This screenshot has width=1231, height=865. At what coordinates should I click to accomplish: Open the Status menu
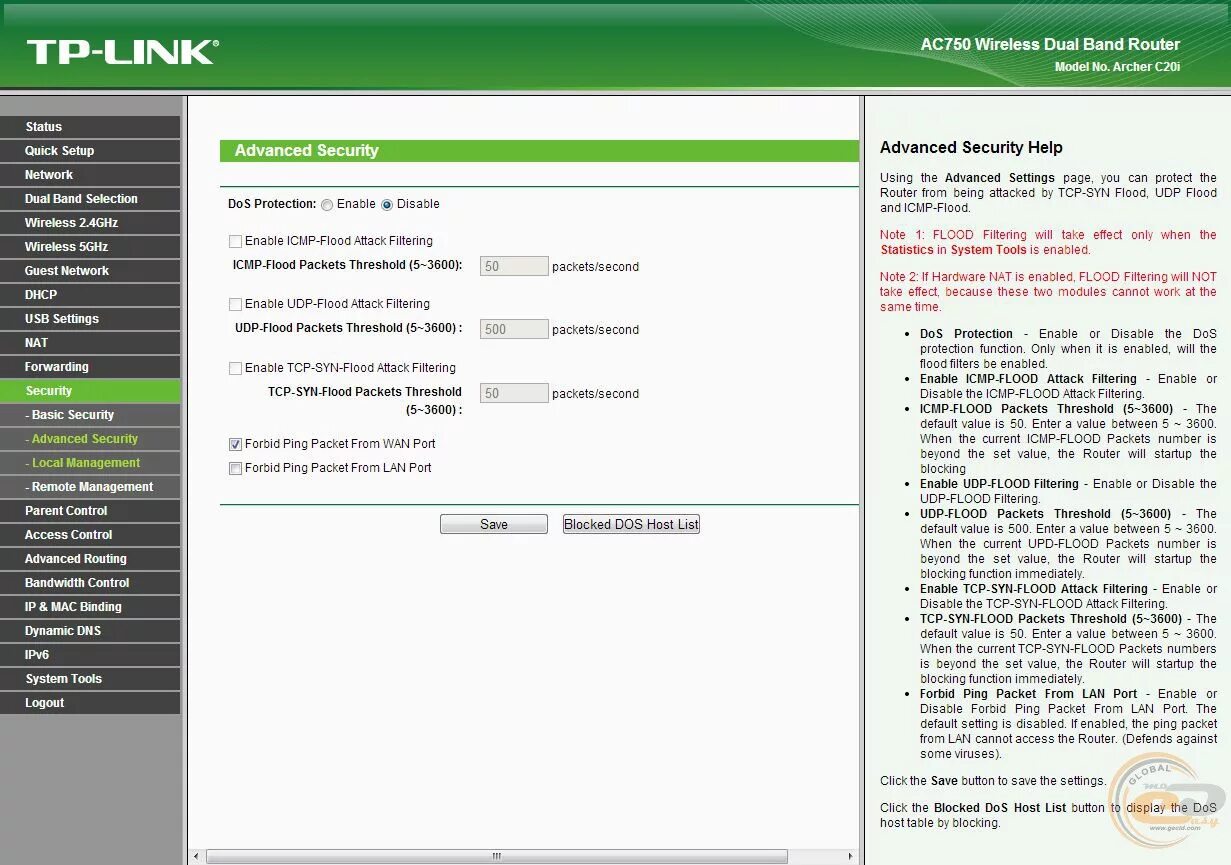point(90,127)
